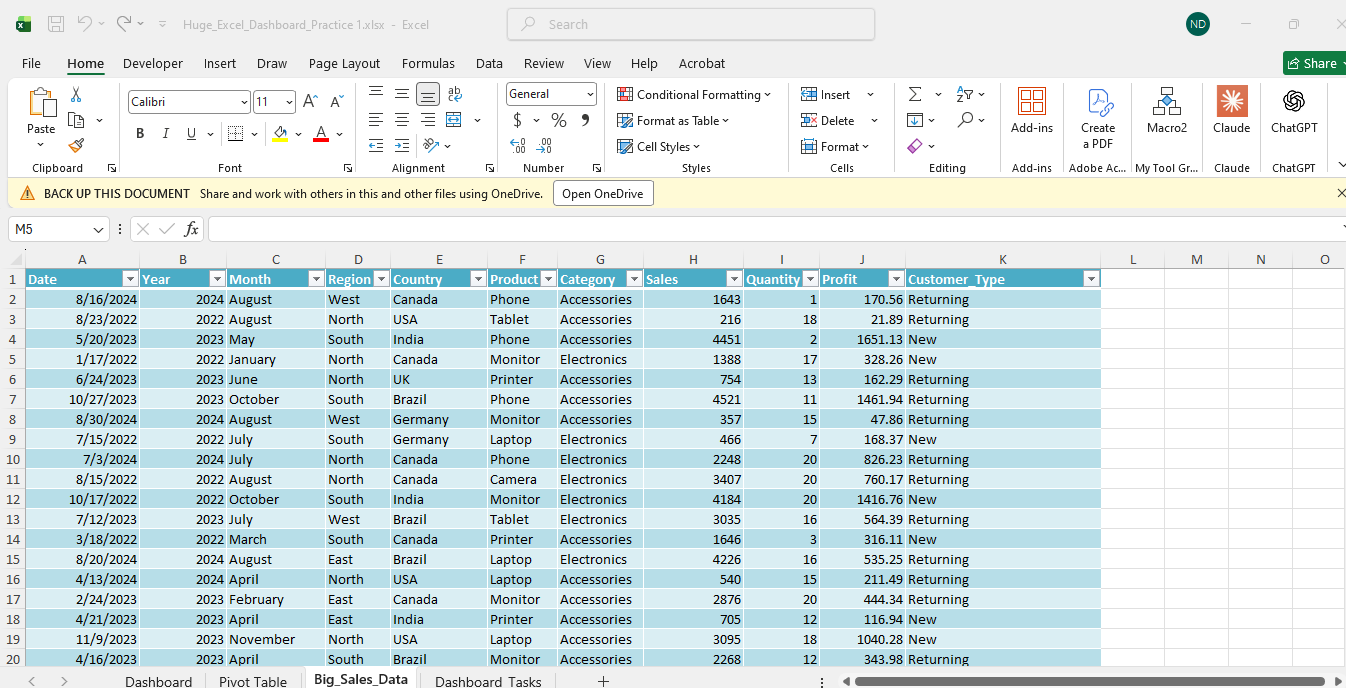Click Increase Decimal icon
This screenshot has width=1346, height=688.
[518, 146]
